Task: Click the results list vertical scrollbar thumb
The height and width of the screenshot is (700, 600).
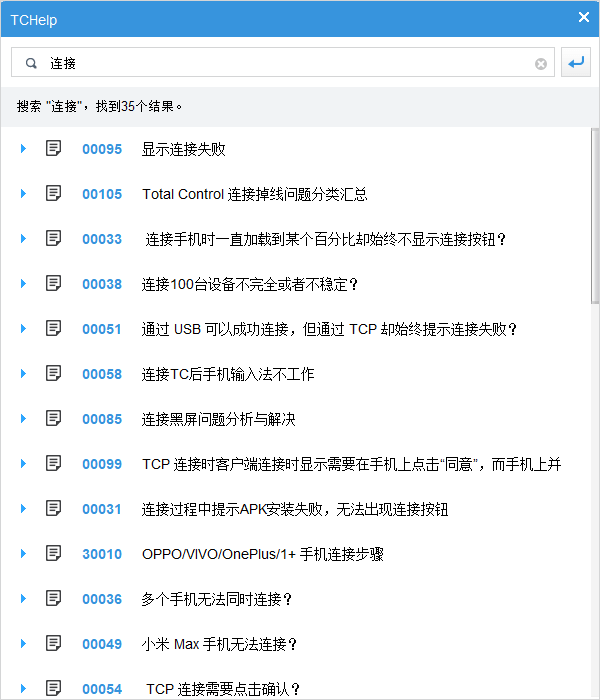Action: (595, 216)
